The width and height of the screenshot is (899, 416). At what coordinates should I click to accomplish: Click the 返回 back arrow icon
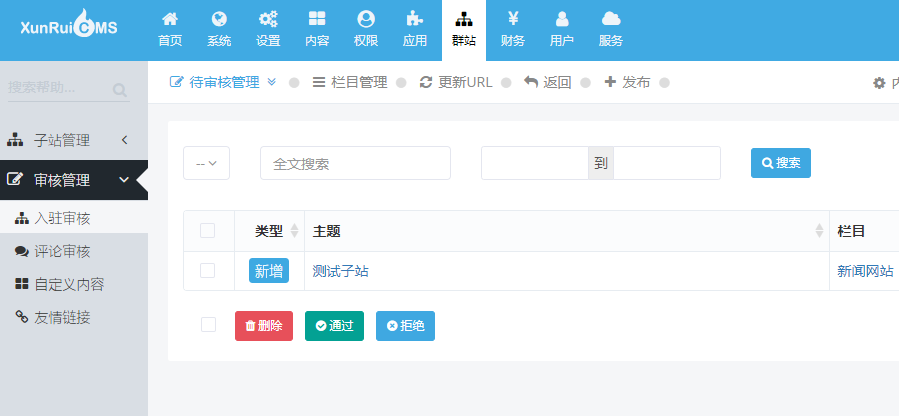(x=531, y=83)
